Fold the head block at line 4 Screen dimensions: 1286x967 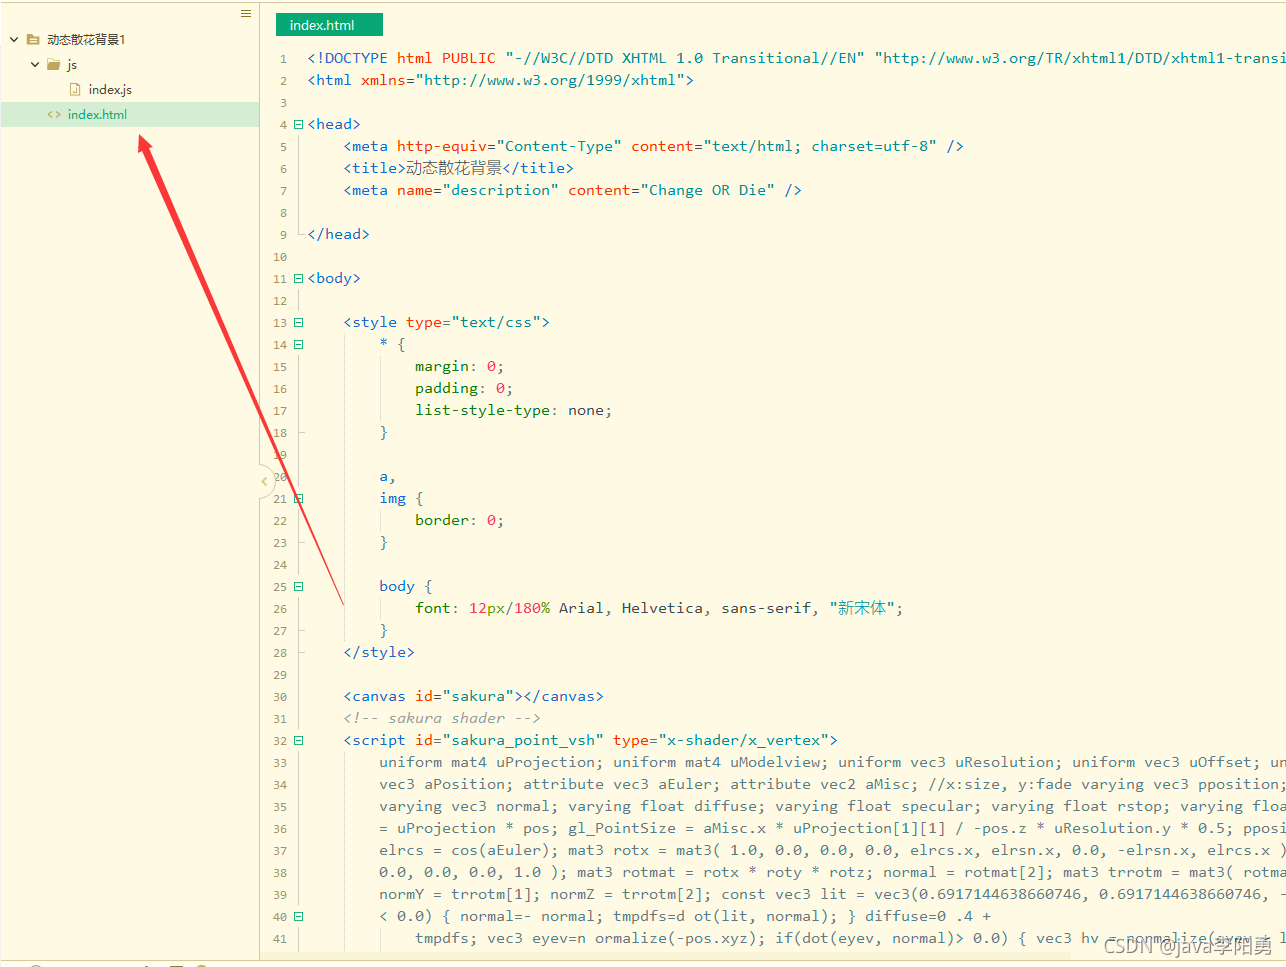click(298, 125)
